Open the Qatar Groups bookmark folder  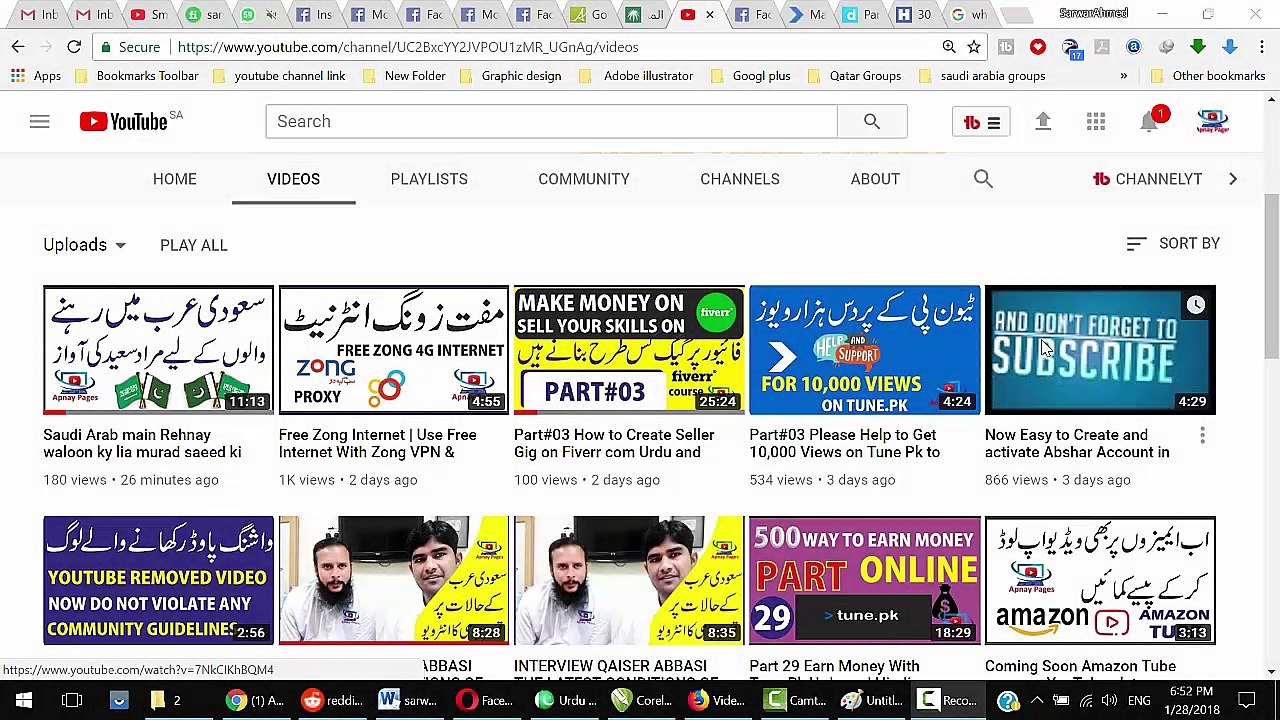(853, 76)
